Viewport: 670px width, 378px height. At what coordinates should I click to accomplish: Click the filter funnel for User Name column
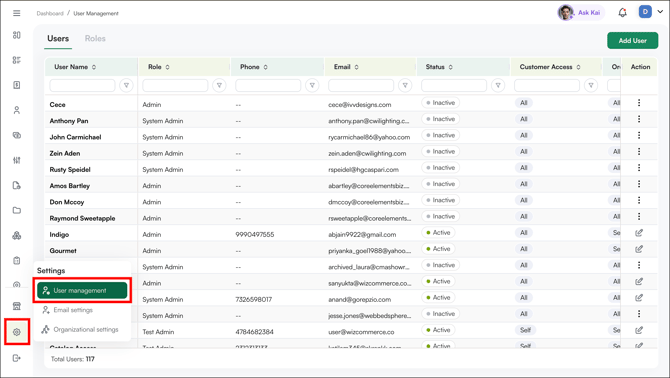[x=126, y=85]
